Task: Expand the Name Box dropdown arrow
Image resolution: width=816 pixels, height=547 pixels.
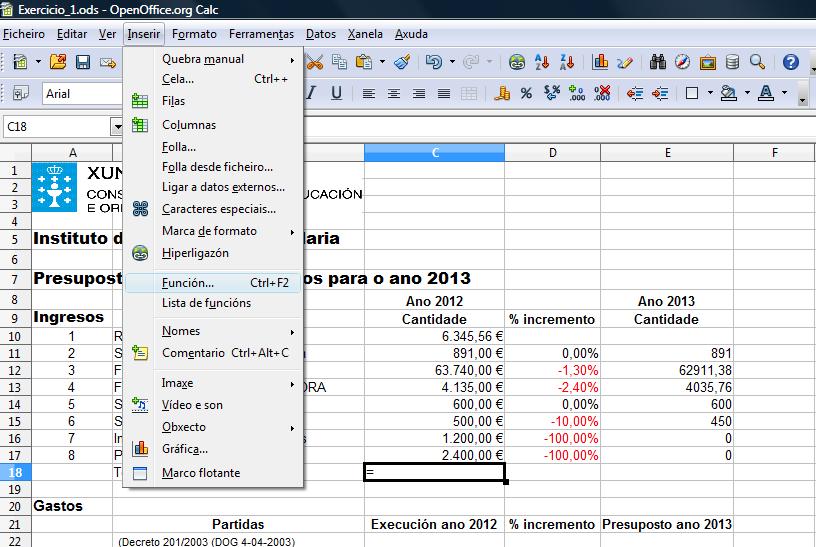Action: click(117, 127)
